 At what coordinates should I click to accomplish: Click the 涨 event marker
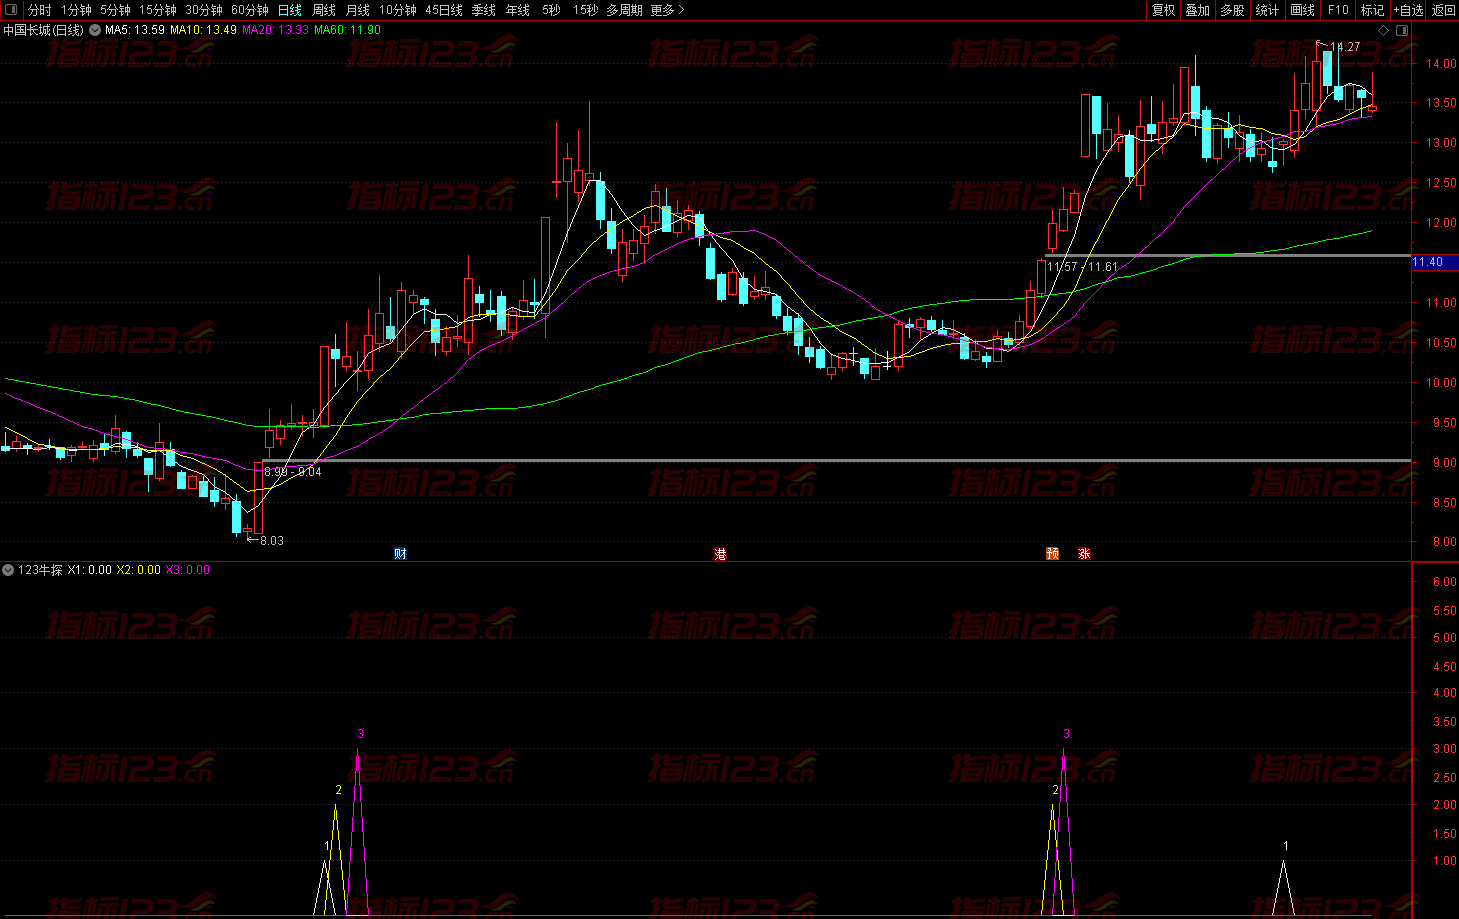pyautogui.click(x=1084, y=553)
